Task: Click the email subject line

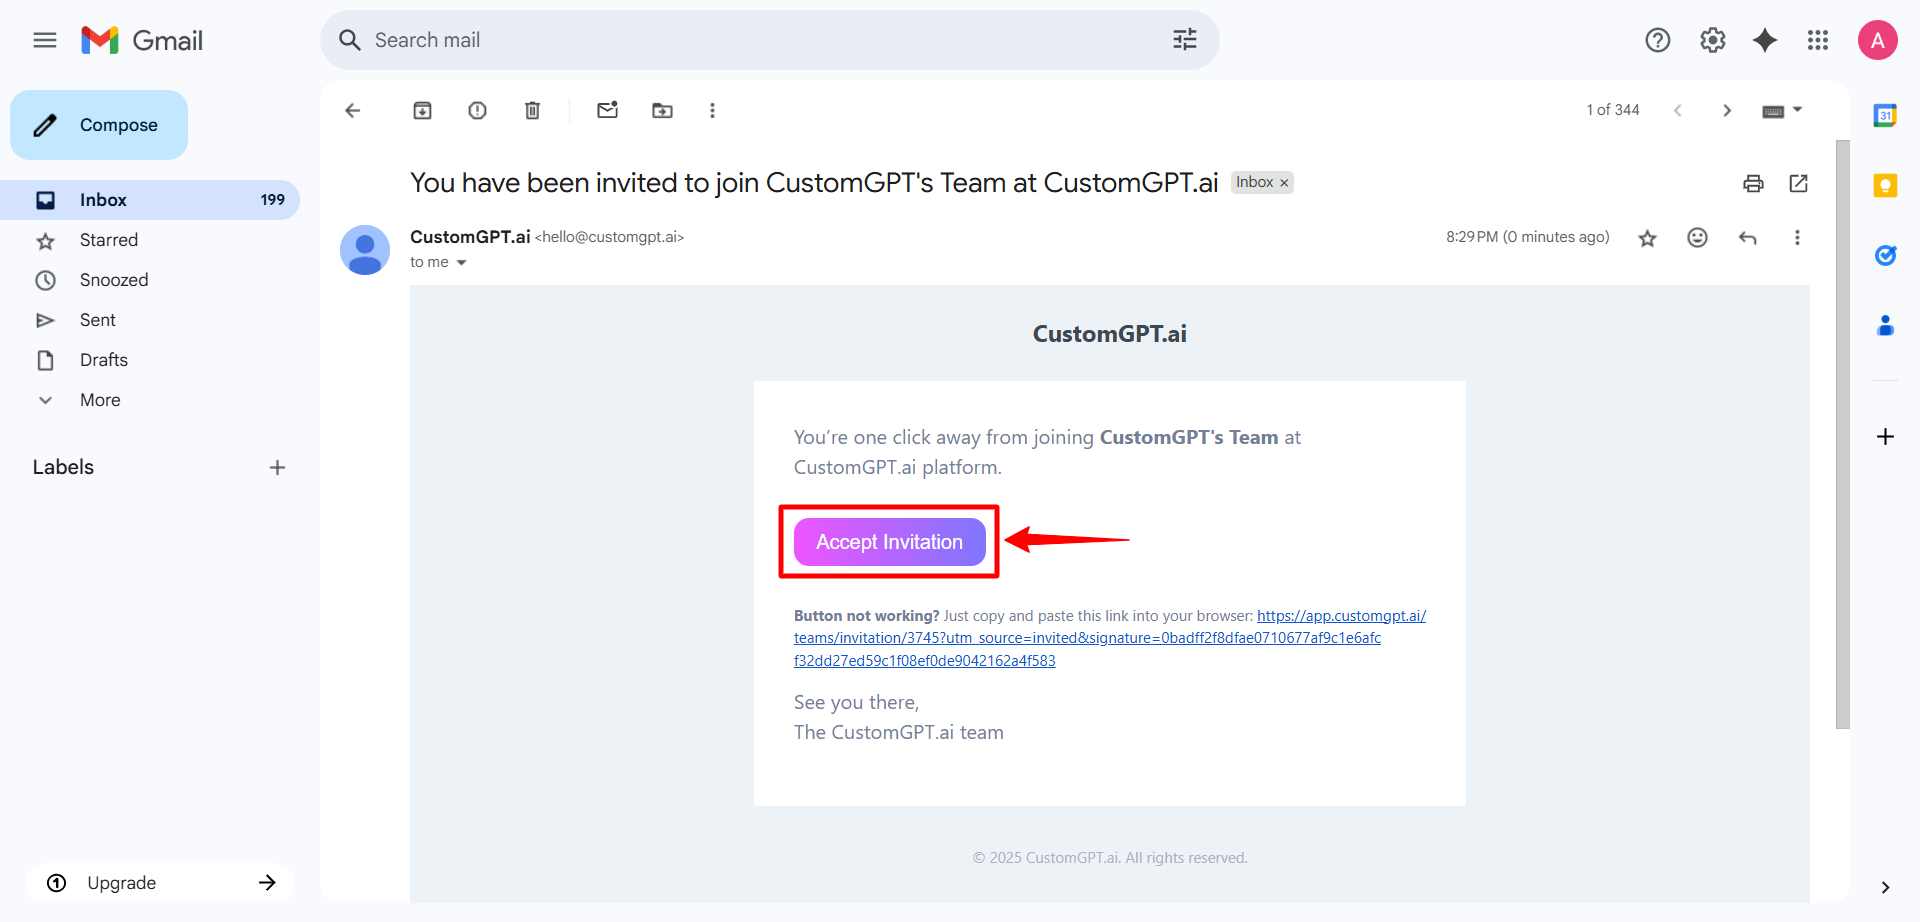Action: (814, 183)
